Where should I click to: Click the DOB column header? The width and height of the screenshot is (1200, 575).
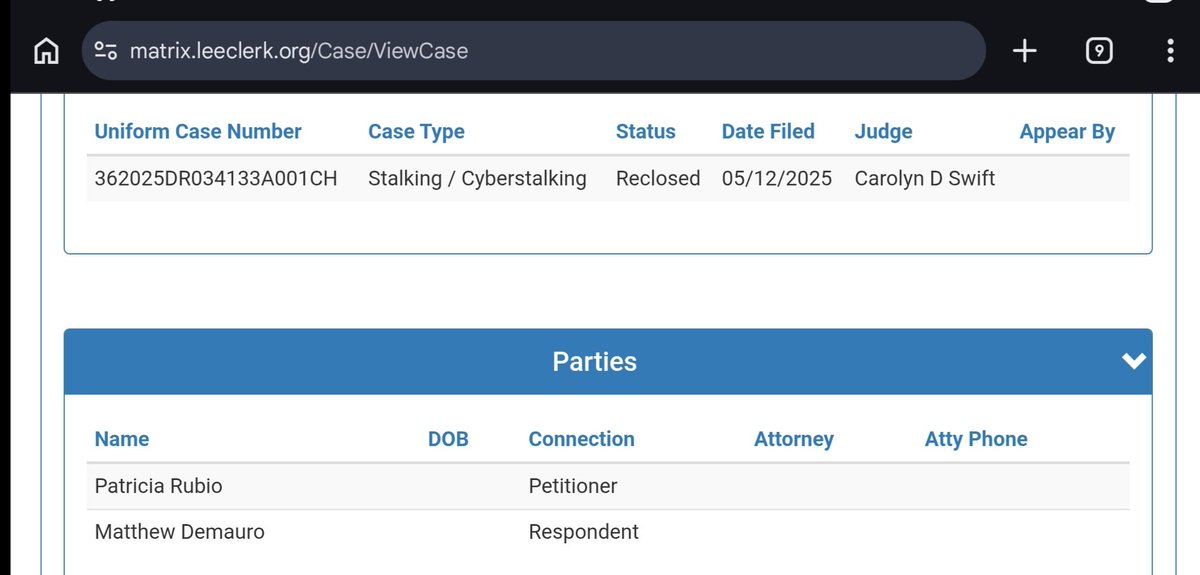tap(448, 439)
